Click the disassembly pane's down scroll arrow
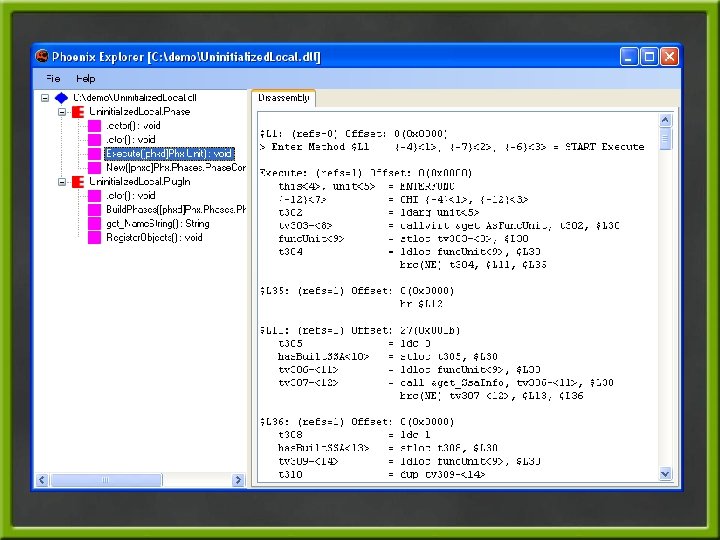This screenshot has width=720, height=540. [665, 473]
